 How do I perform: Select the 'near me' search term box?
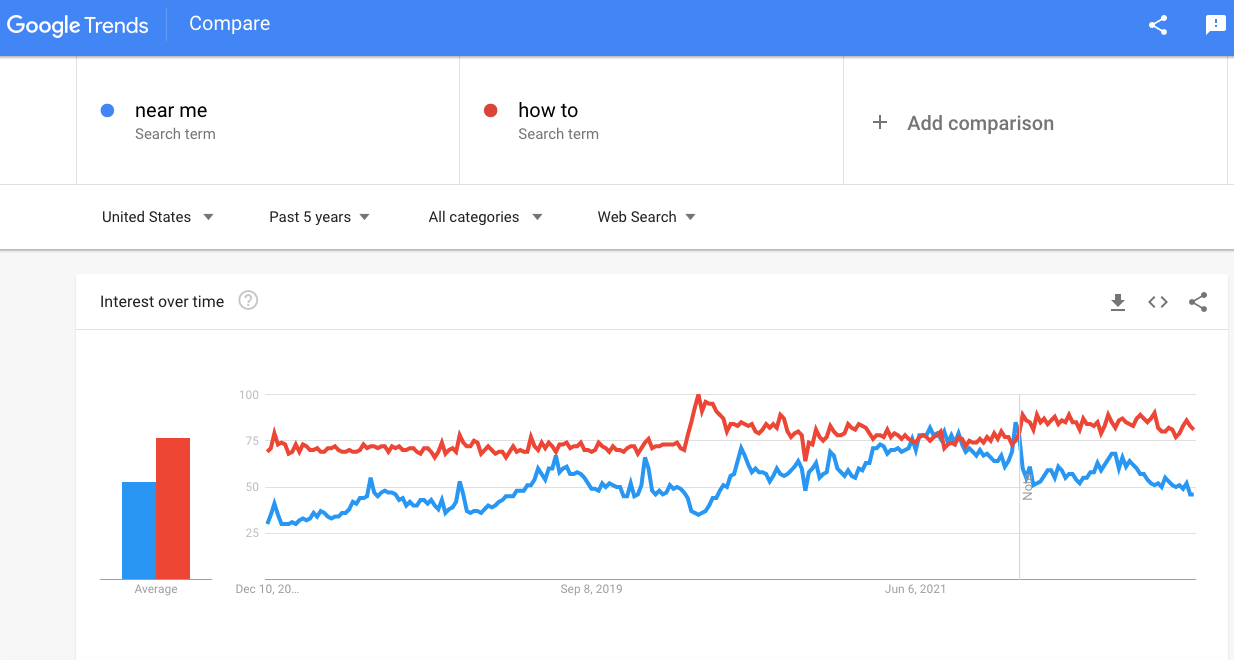pyautogui.click(x=268, y=121)
